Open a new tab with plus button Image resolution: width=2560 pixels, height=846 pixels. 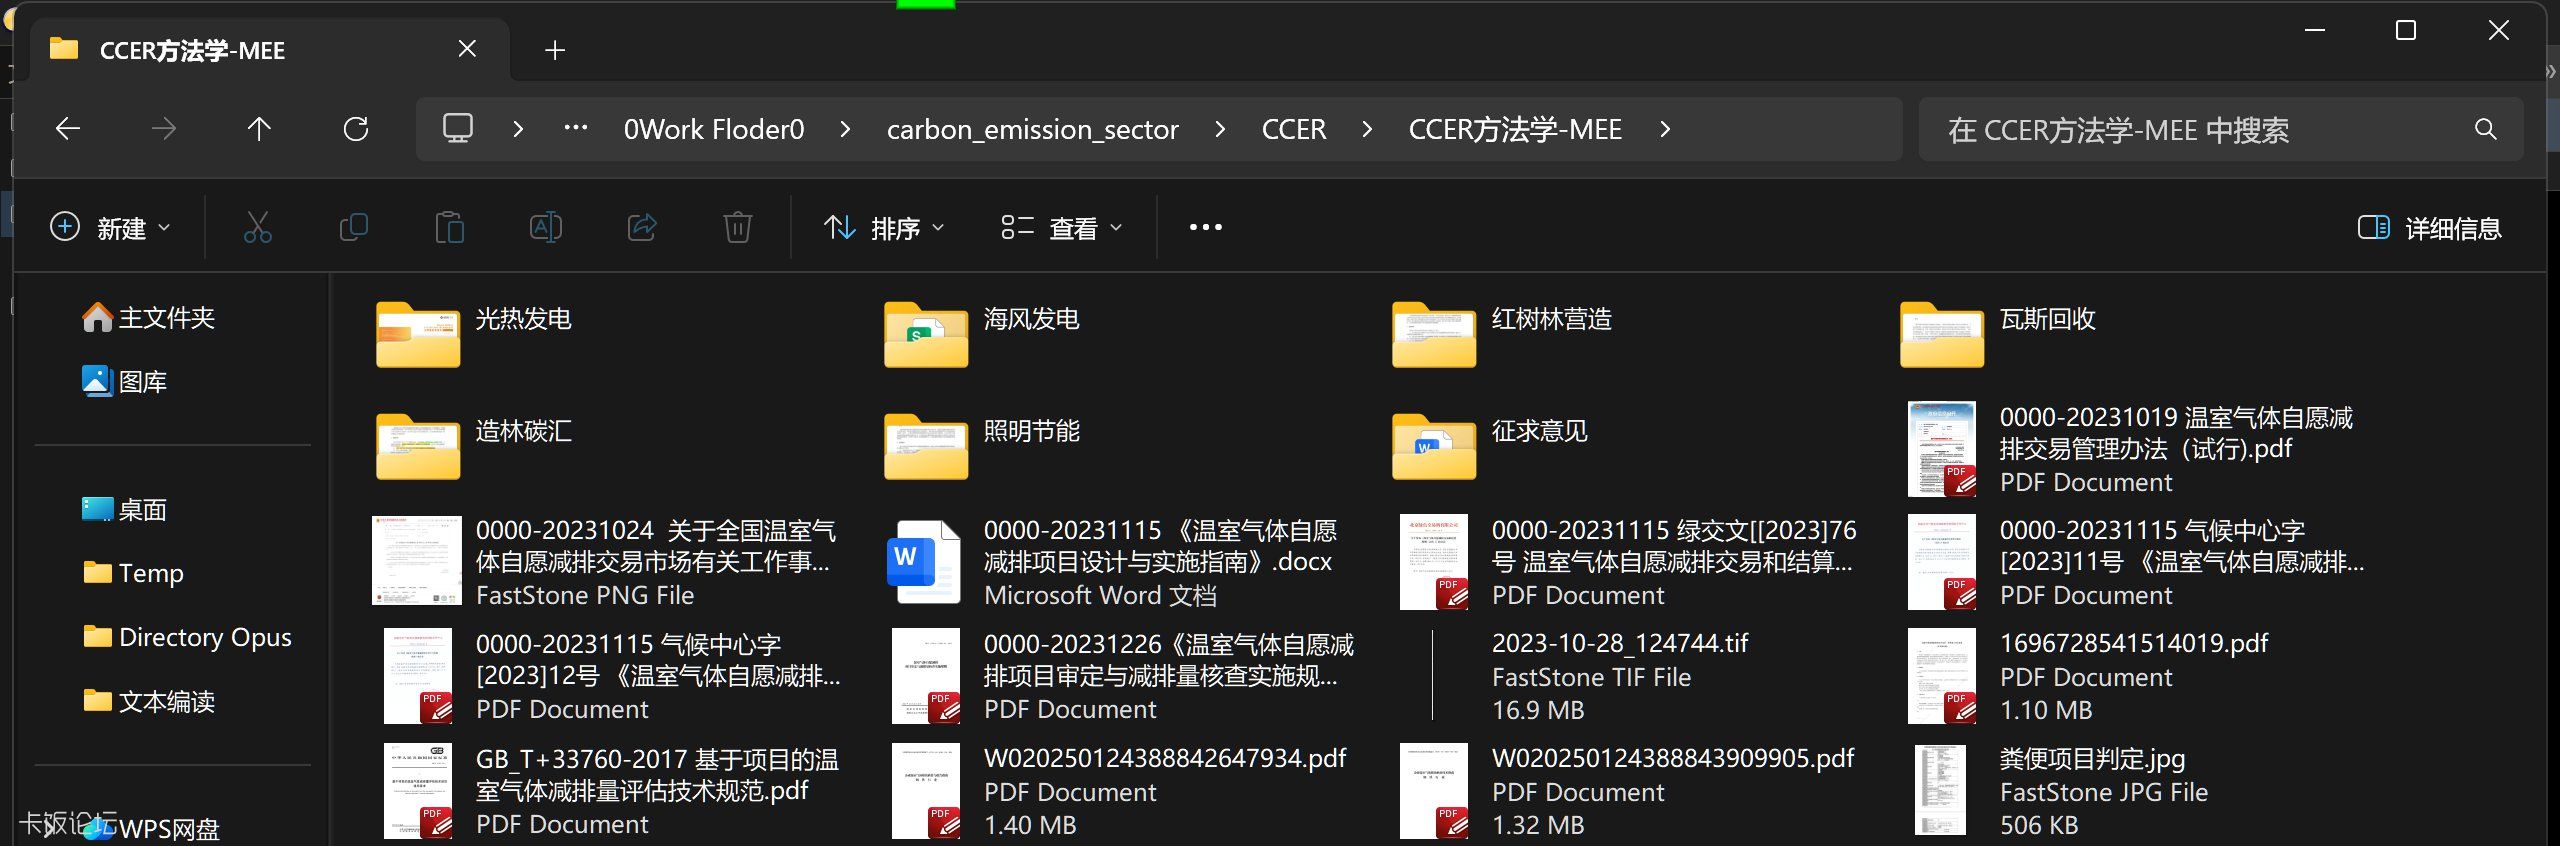[555, 50]
